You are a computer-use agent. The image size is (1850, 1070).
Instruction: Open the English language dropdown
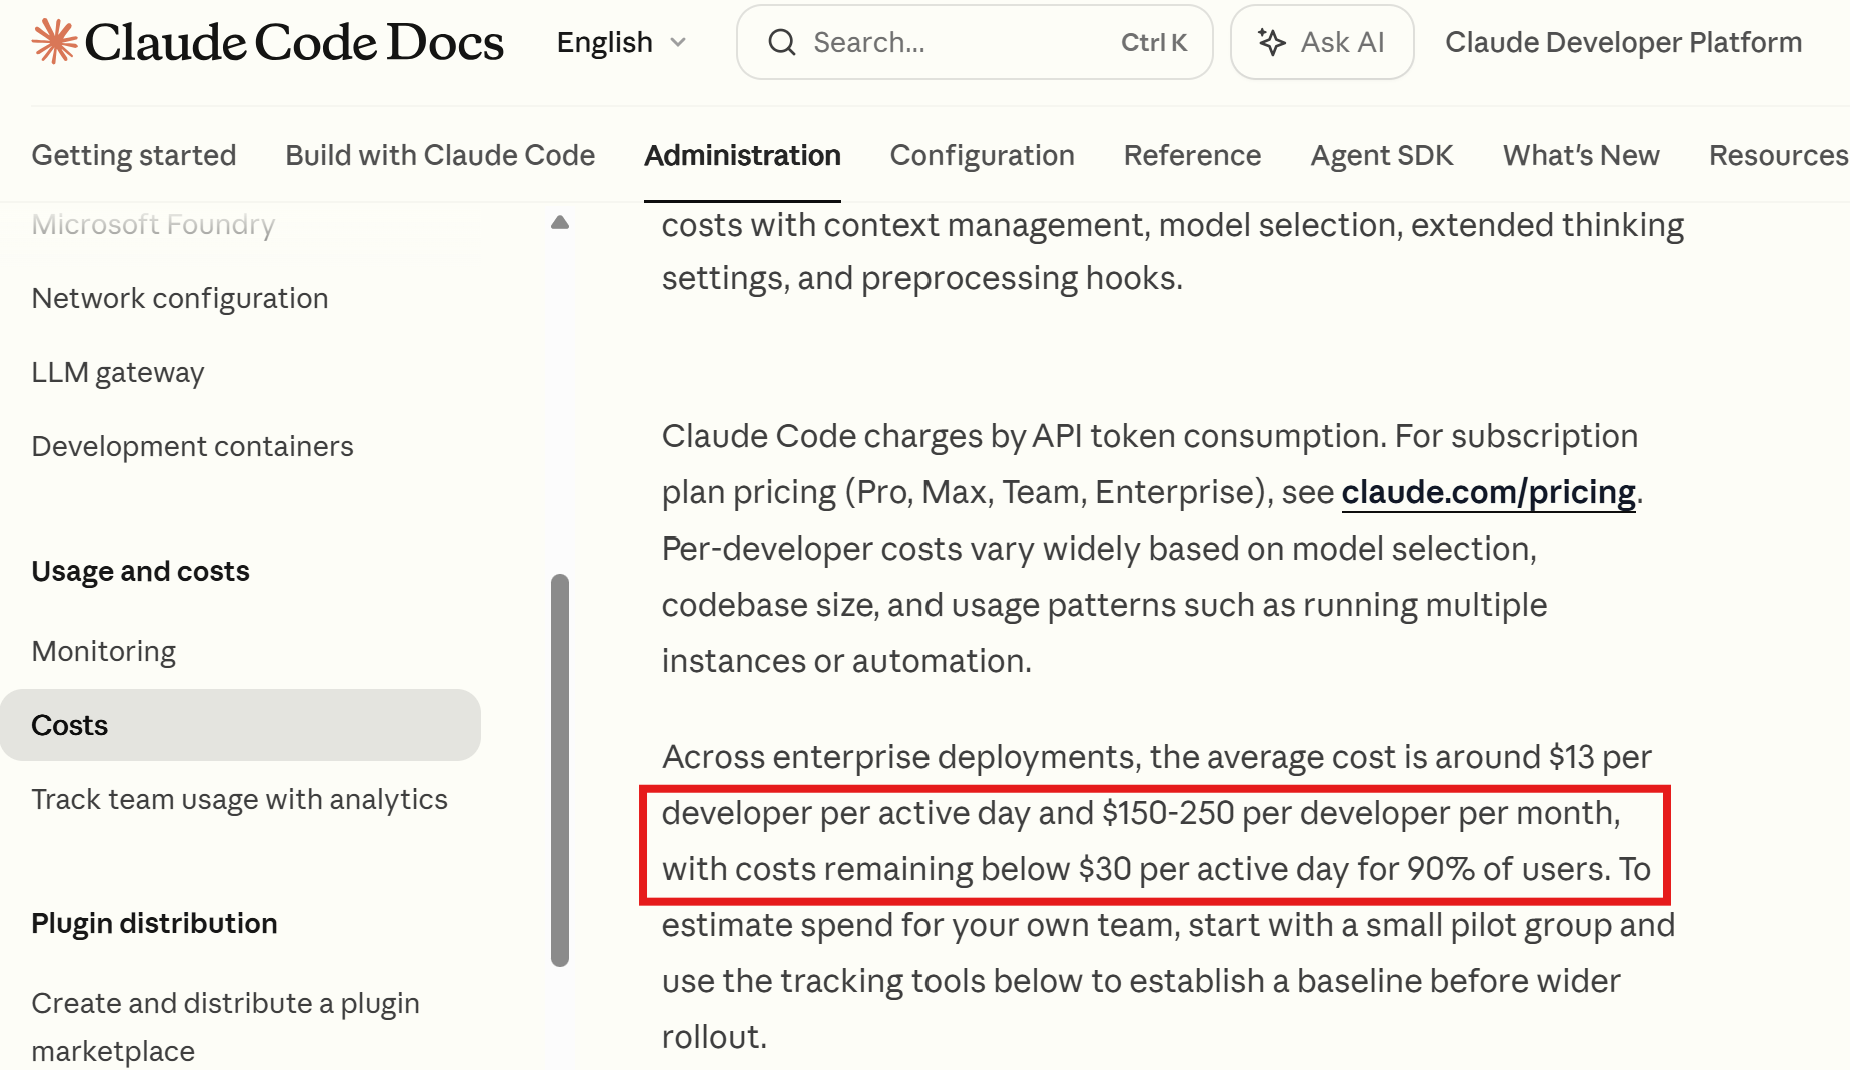[x=621, y=42]
